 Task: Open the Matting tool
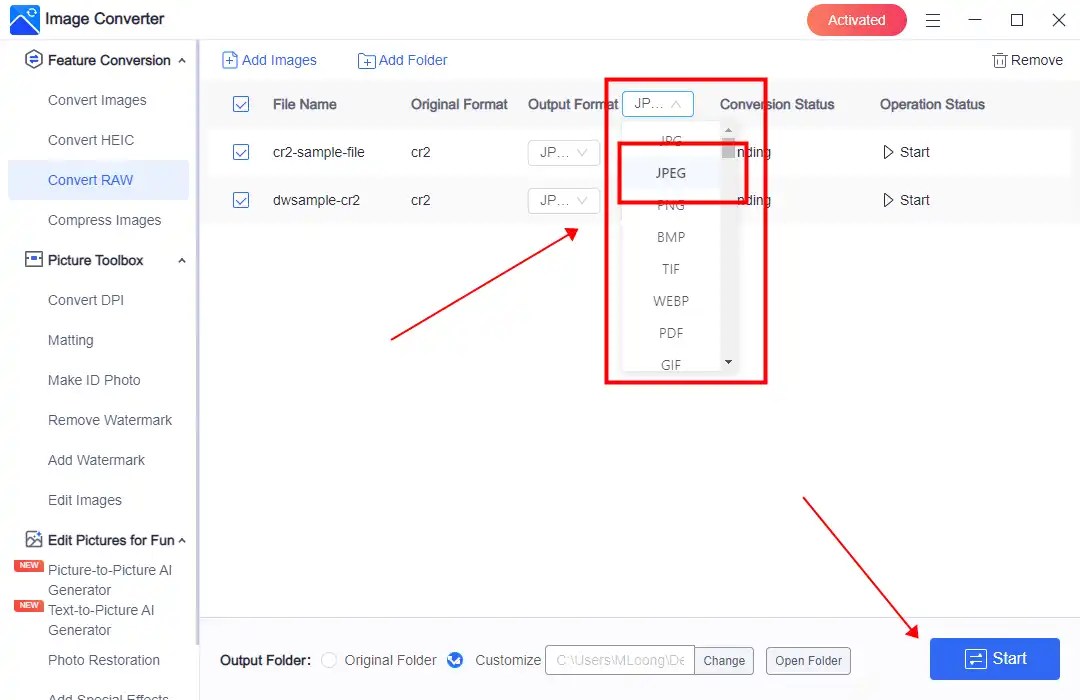[x=70, y=340]
